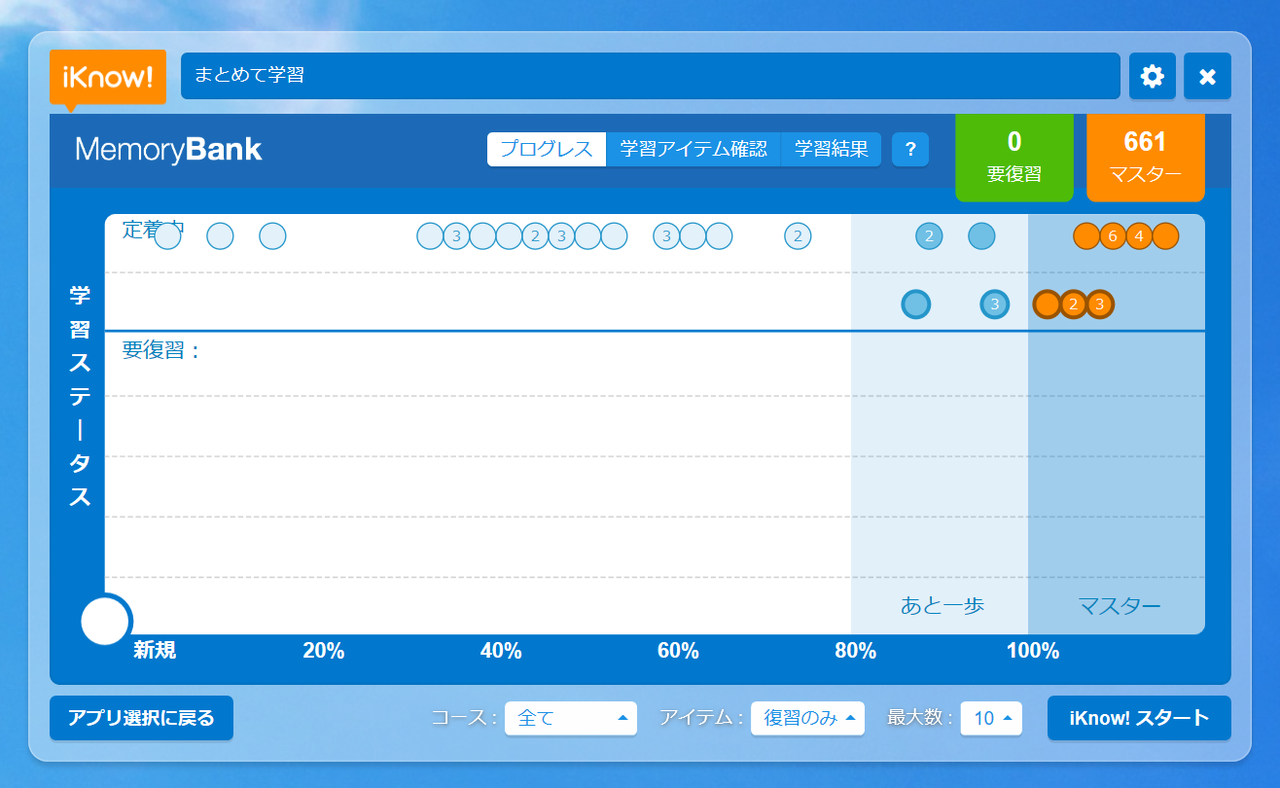
Task: Click the マスター zone label in chart
Action: pos(1119,605)
